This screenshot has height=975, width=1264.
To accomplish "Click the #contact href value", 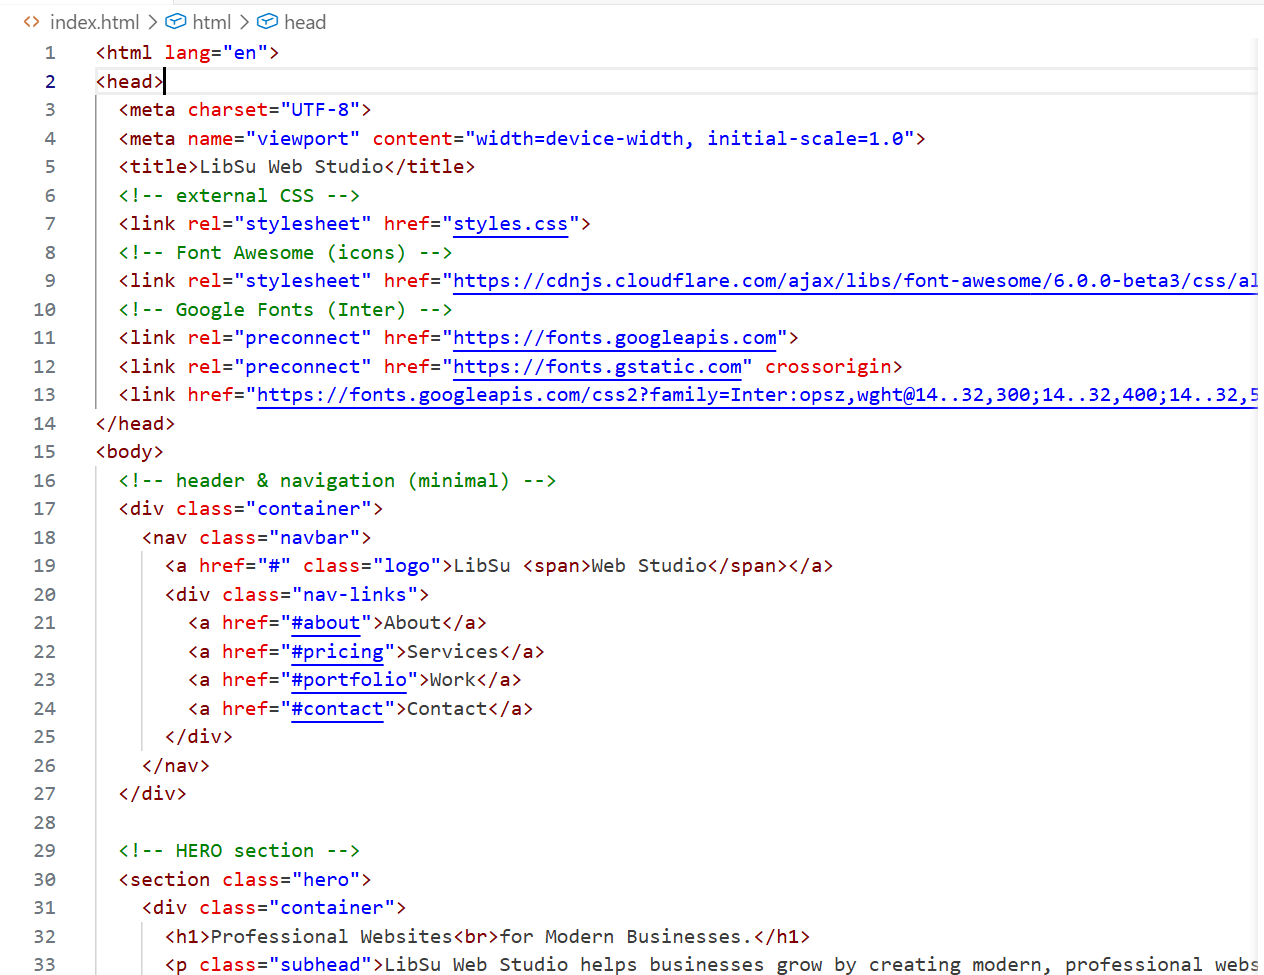I will tap(337, 709).
